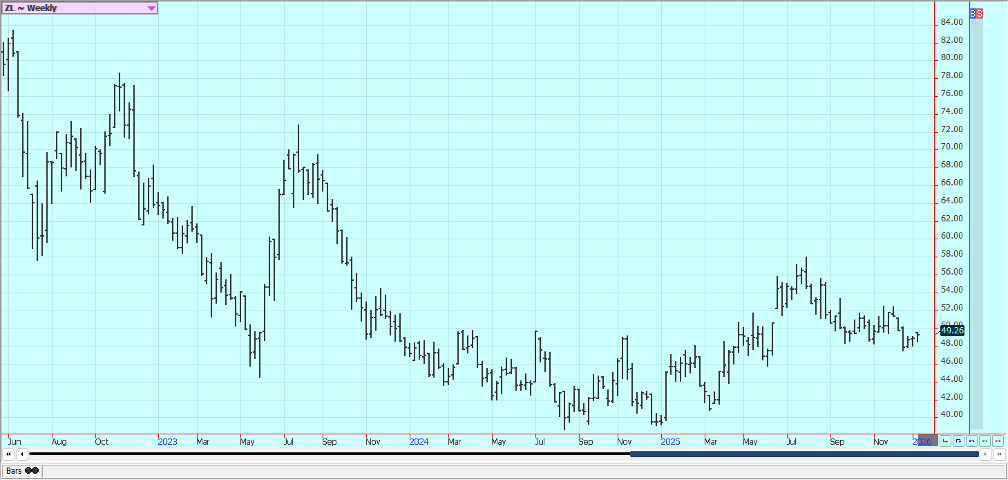Click the green horizontal line order icon
This screenshot has width=1008, height=480.
(x=984, y=440)
